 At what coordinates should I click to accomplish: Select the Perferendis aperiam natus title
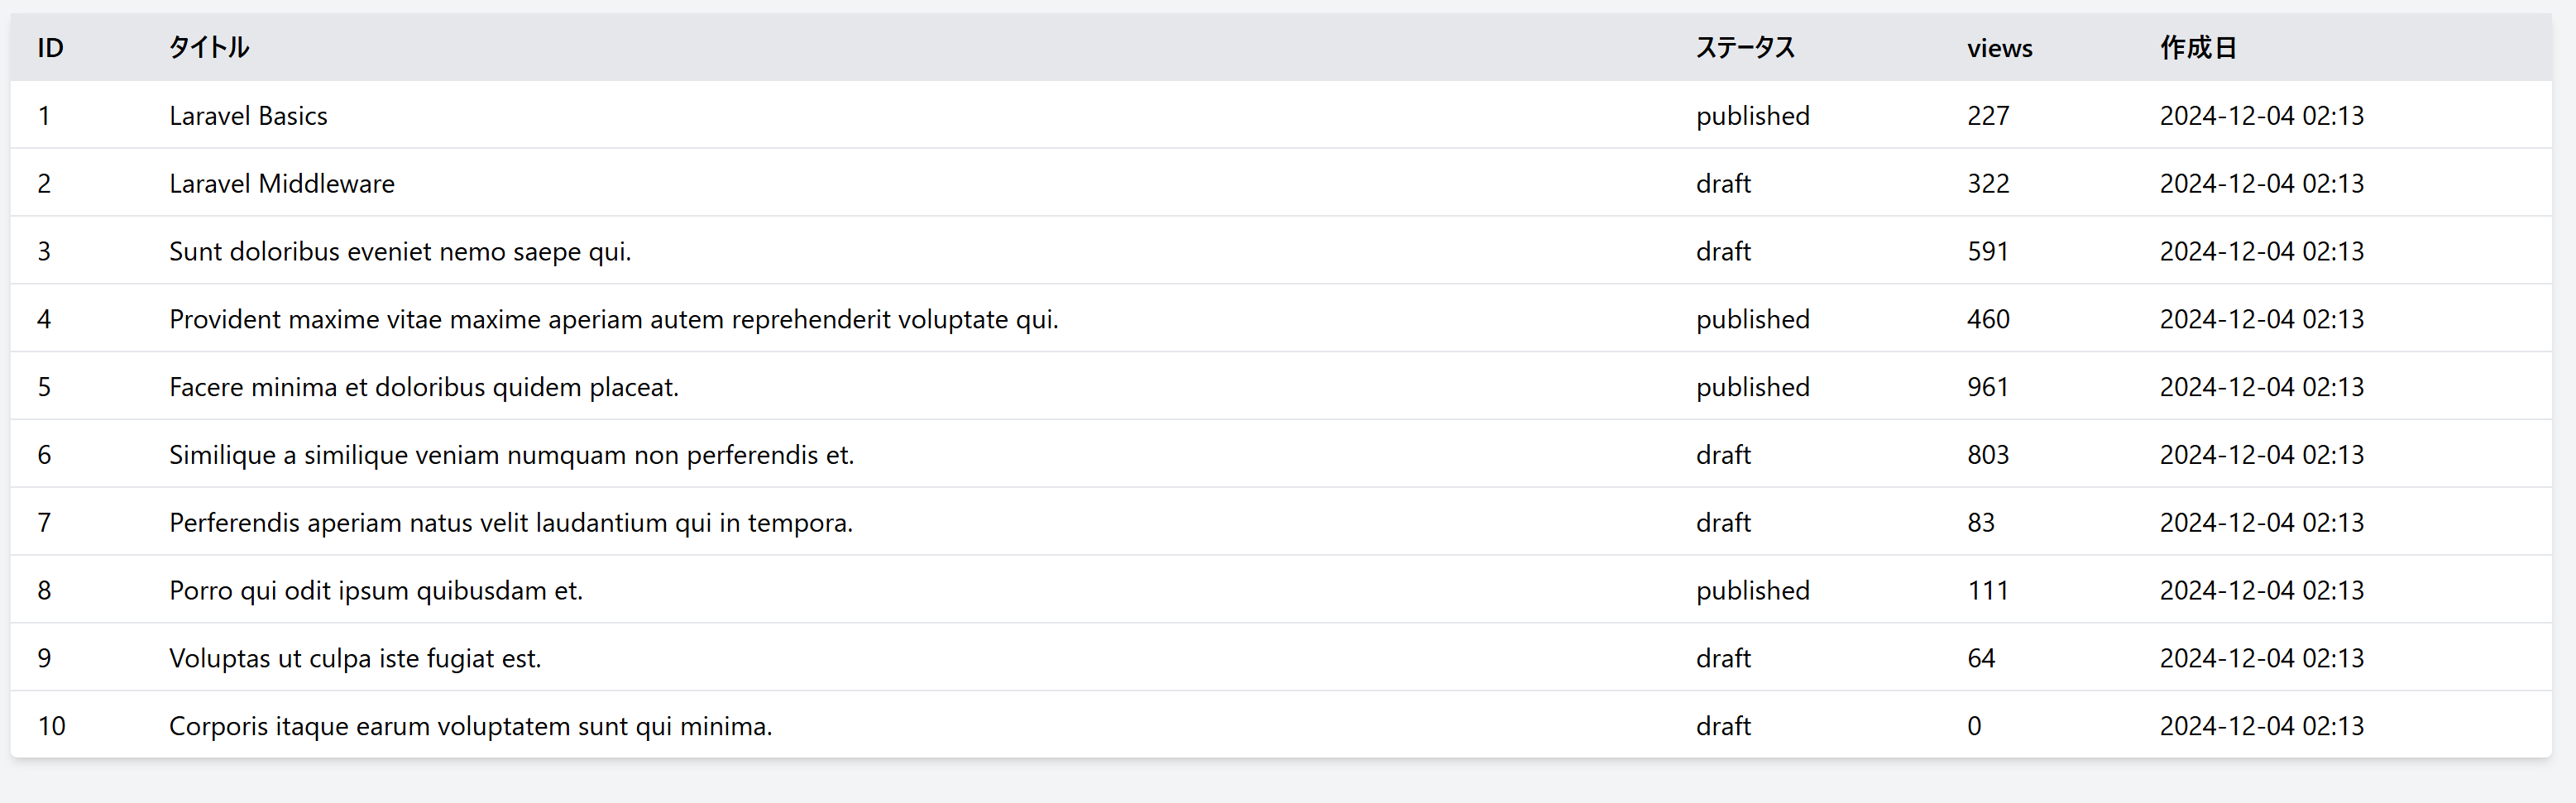511,523
